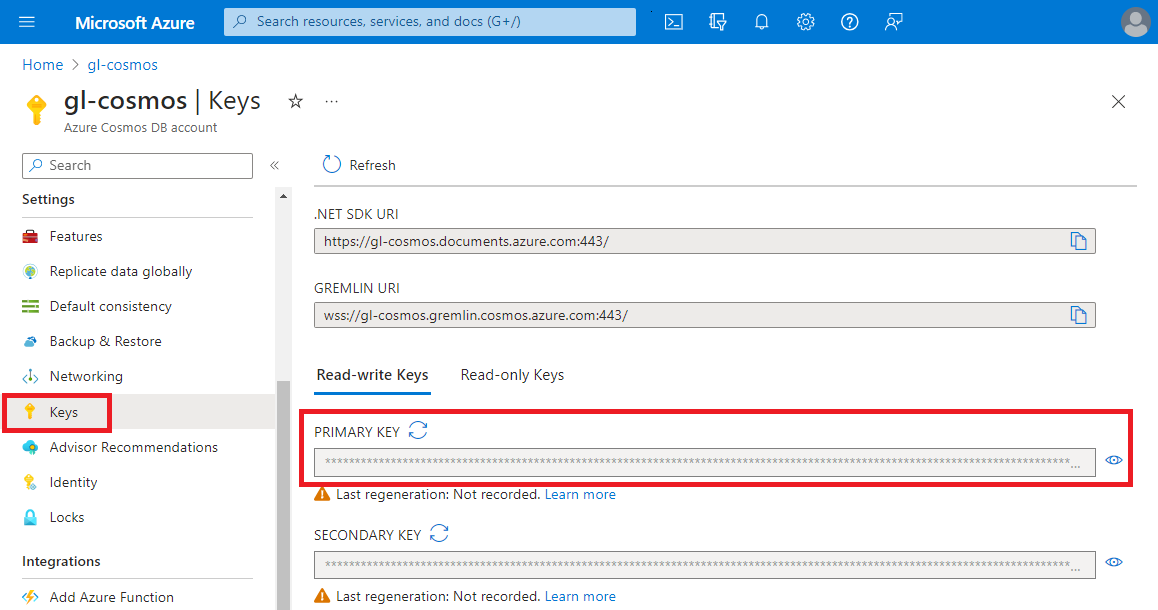Copy the .NET SDK URI value

[x=1078, y=241]
